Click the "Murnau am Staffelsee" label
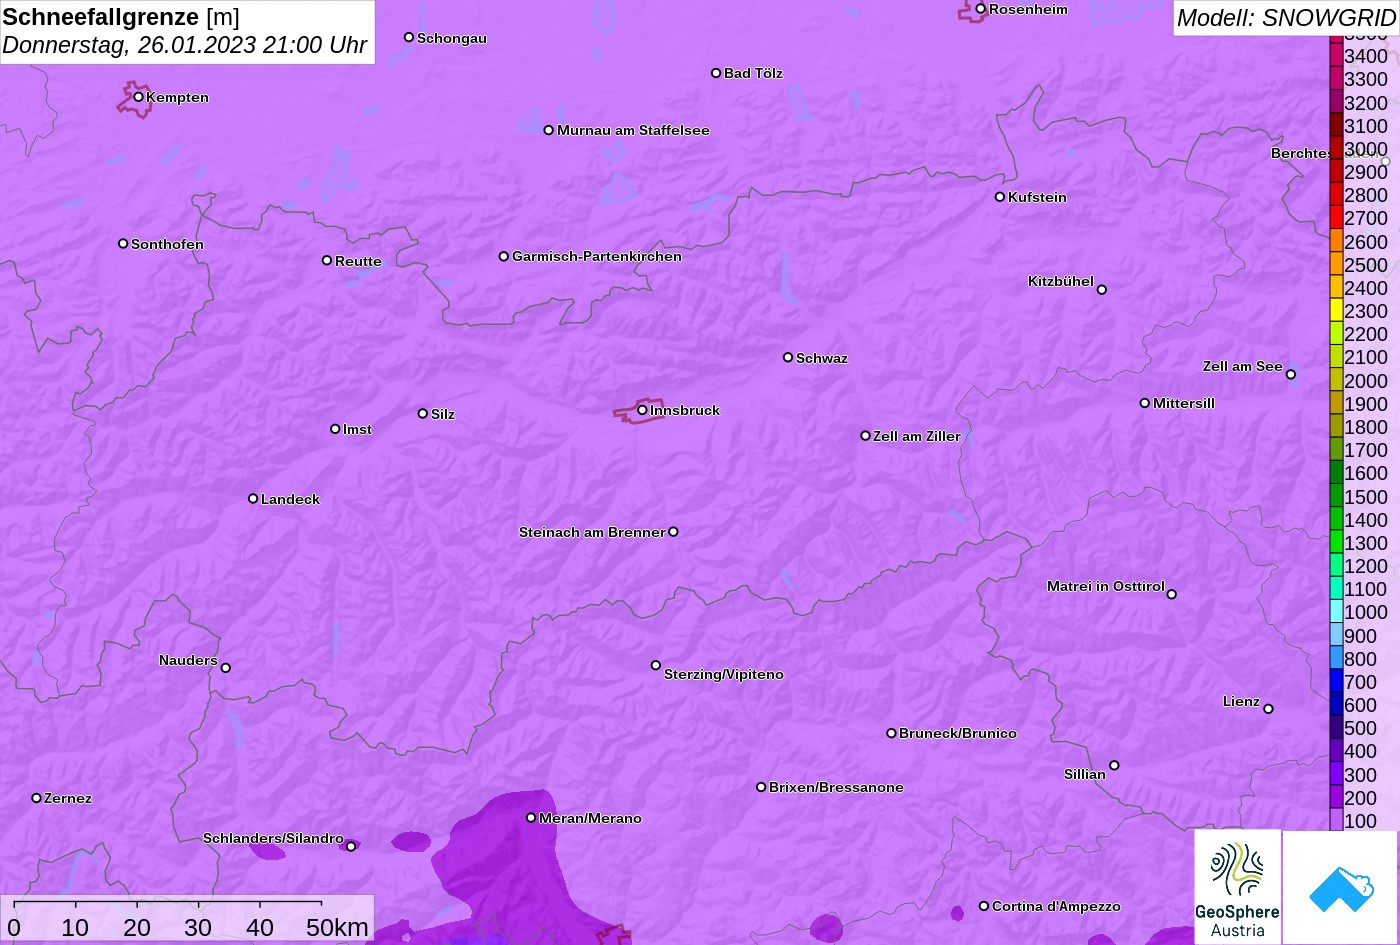The image size is (1400, 945). (x=633, y=131)
